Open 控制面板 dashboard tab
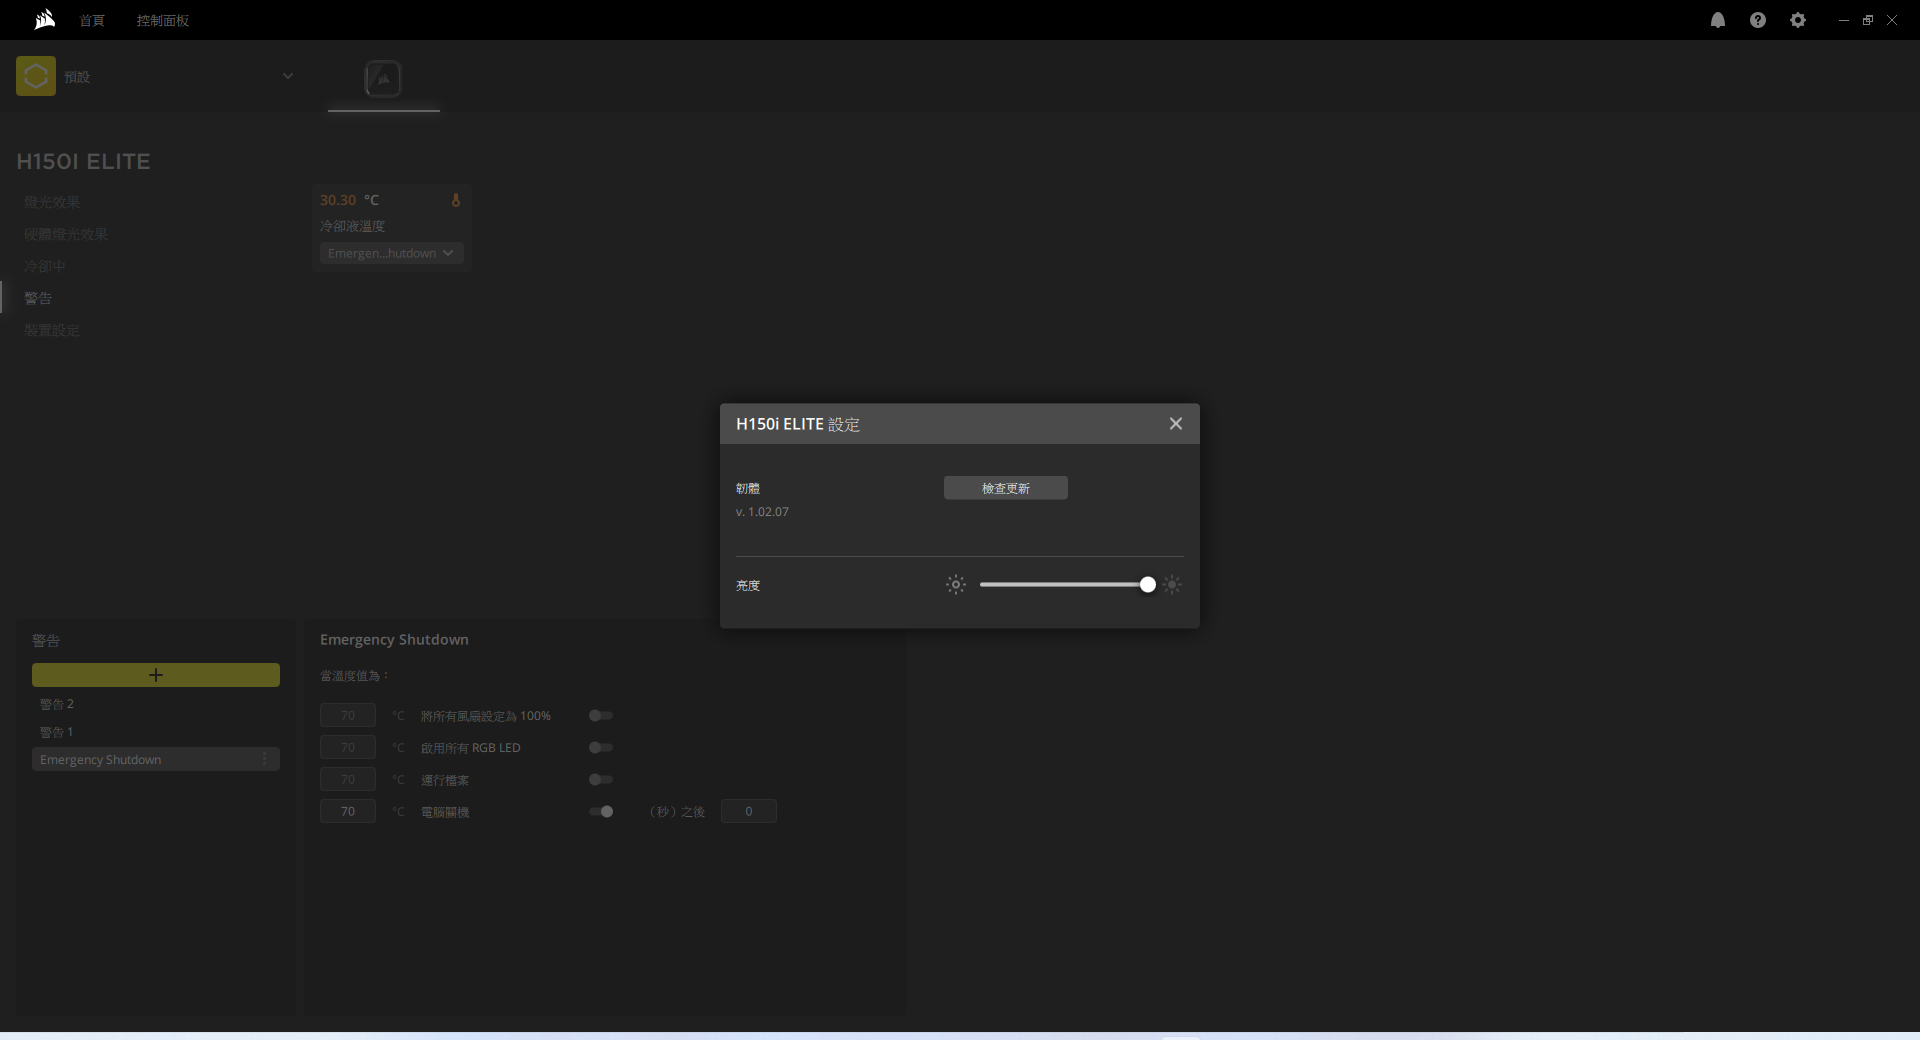1920x1040 pixels. [x=163, y=20]
